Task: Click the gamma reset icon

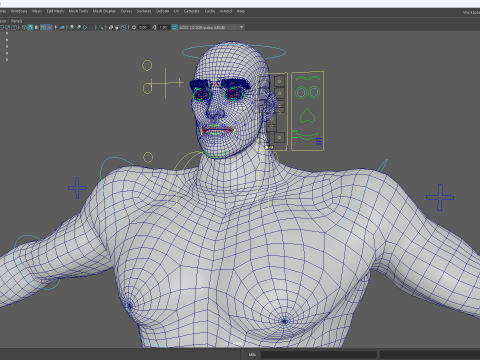Action: [x=154, y=27]
